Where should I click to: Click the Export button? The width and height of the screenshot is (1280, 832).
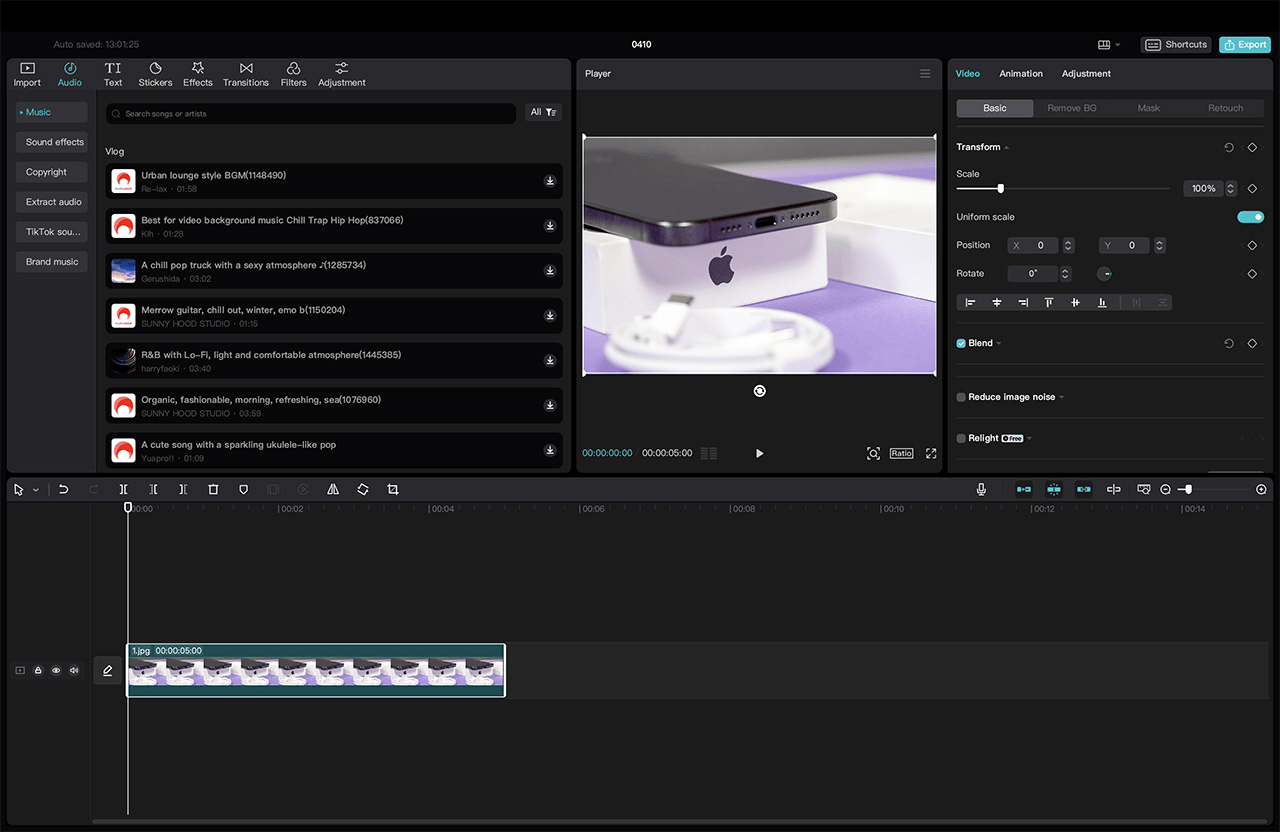point(1245,45)
